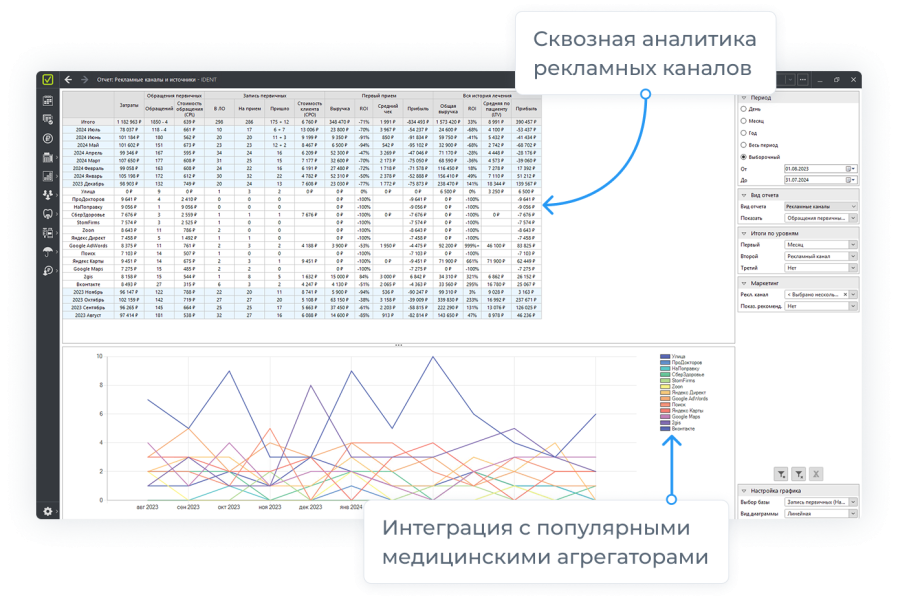The image size is (898, 600).
Task: Go forward with the right arrow
Action: pos(84,80)
